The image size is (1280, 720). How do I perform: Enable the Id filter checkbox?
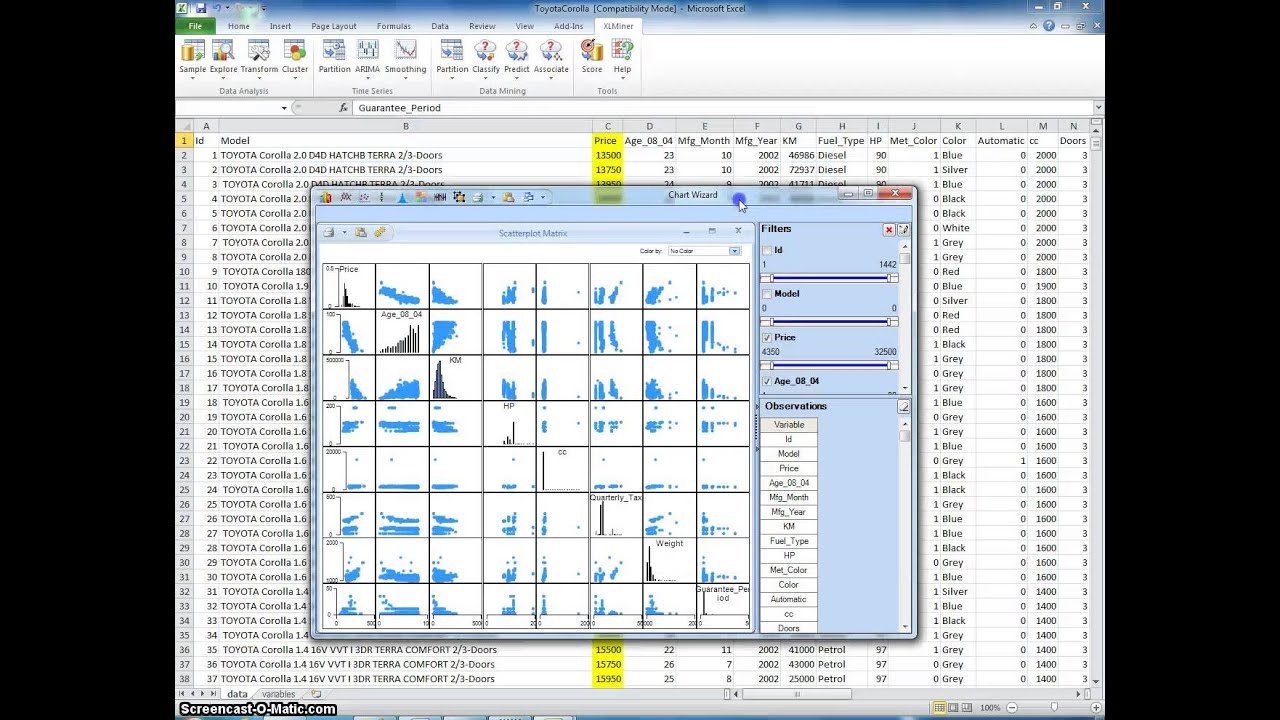click(767, 250)
